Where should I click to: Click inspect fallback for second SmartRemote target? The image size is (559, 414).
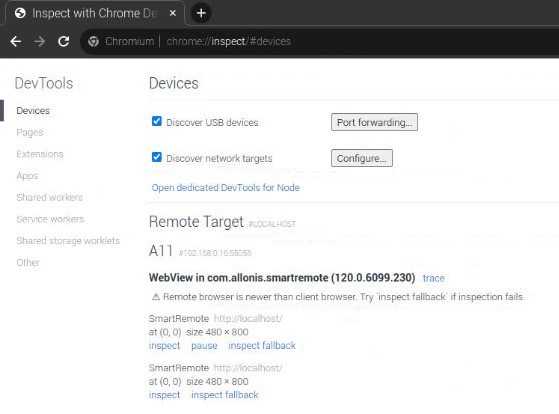[x=225, y=395]
